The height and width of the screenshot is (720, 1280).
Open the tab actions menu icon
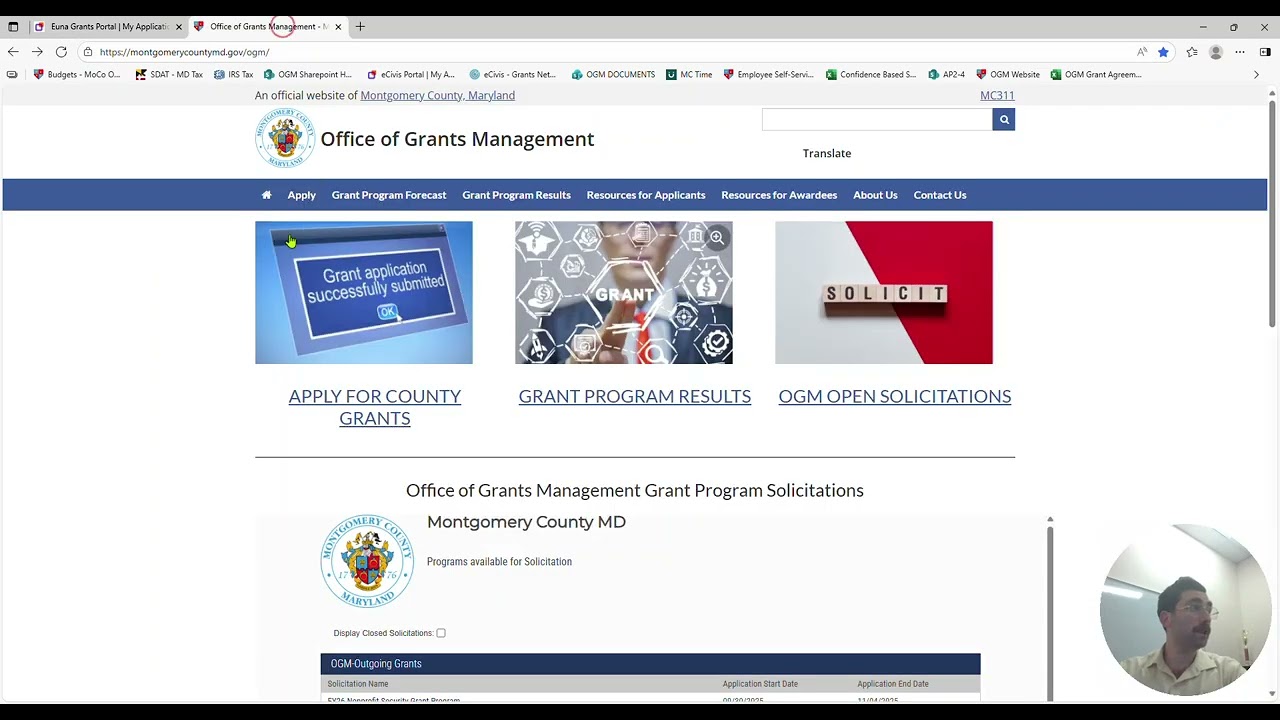pyautogui.click(x=13, y=27)
